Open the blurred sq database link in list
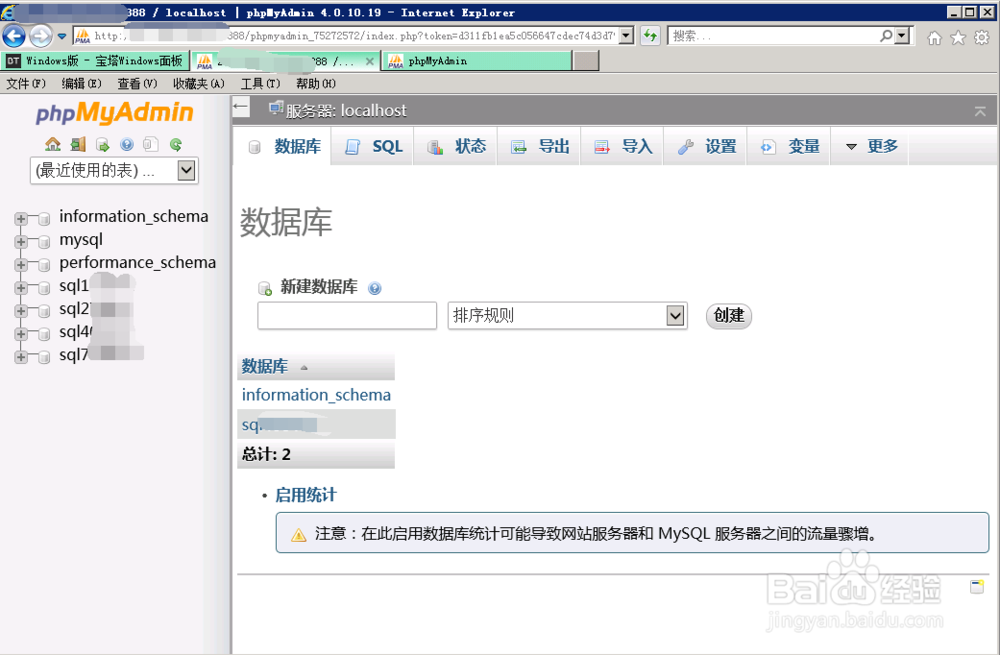 (279, 425)
